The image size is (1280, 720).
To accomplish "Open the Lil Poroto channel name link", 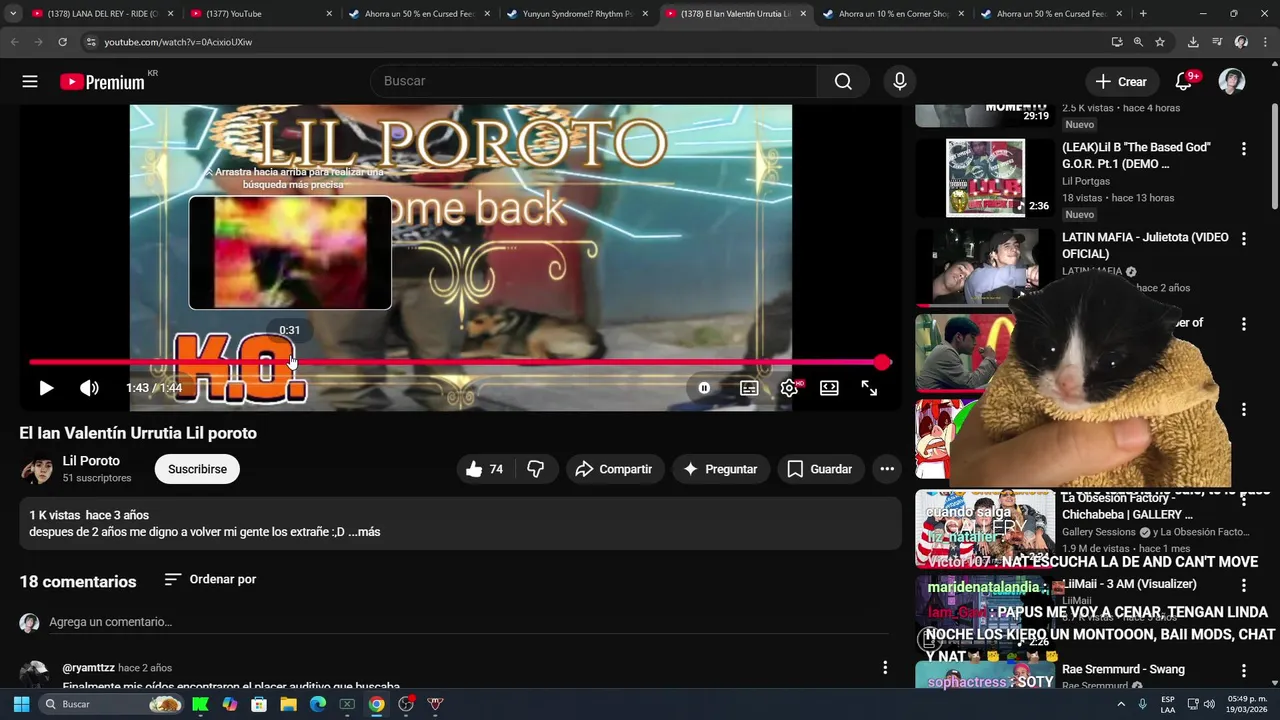I will tap(91, 461).
